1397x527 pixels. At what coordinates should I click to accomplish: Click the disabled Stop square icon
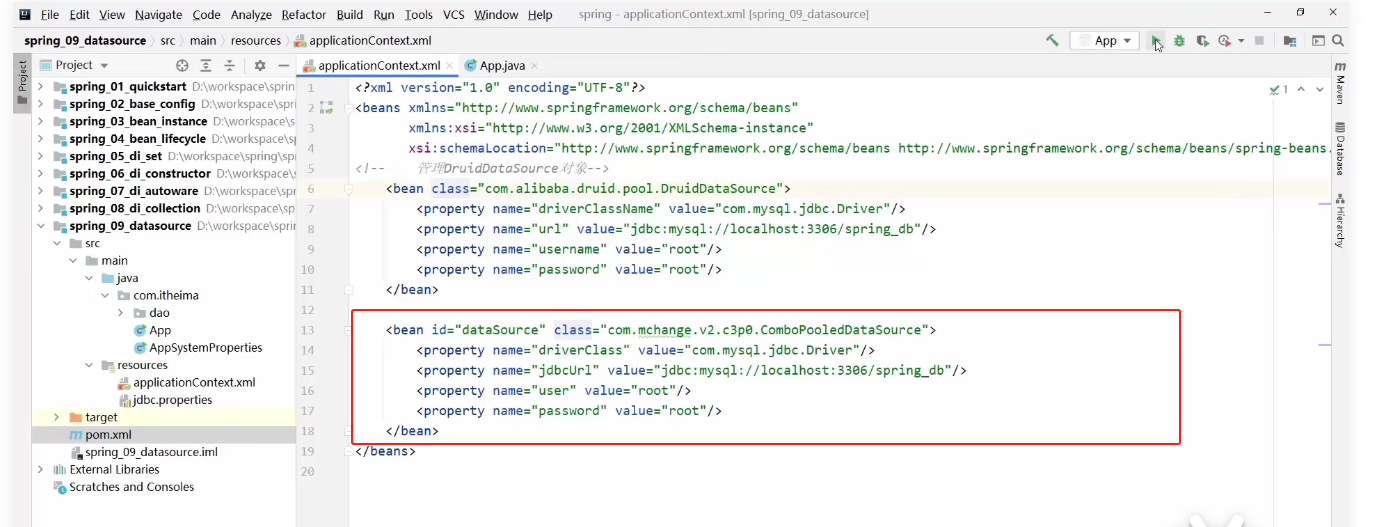(1259, 41)
